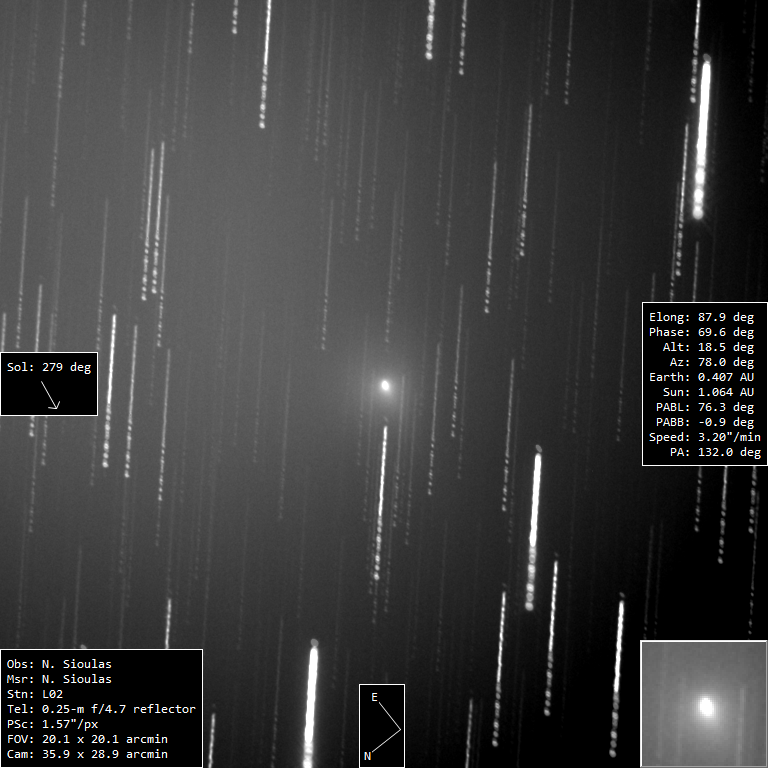The image size is (768, 768).
Task: Click the 'E' compass label
Action: pyautogui.click(x=374, y=697)
